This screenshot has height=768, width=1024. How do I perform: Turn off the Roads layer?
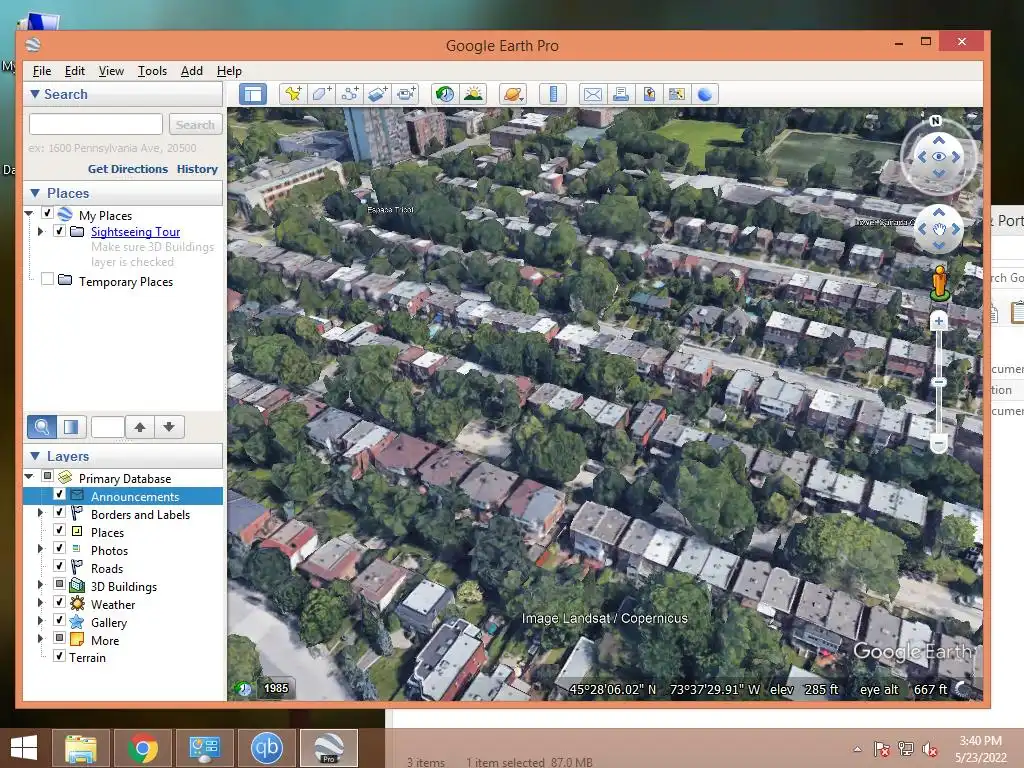coord(59,566)
